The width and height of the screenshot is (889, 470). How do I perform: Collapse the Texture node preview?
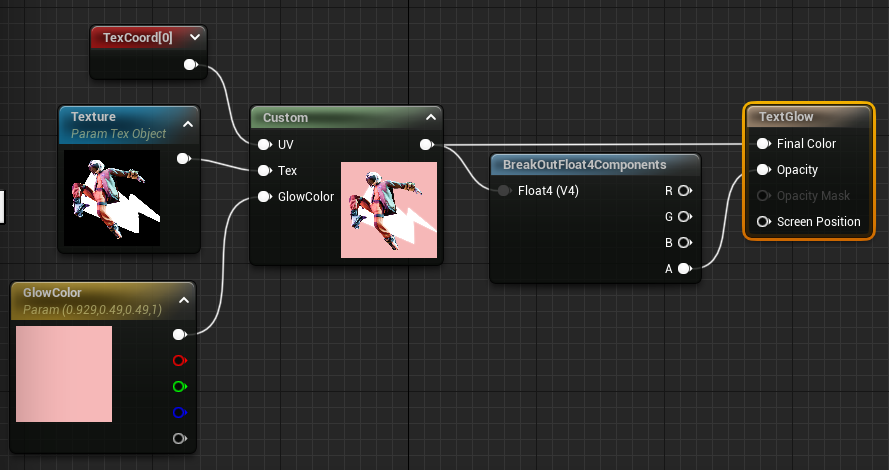coord(185,117)
